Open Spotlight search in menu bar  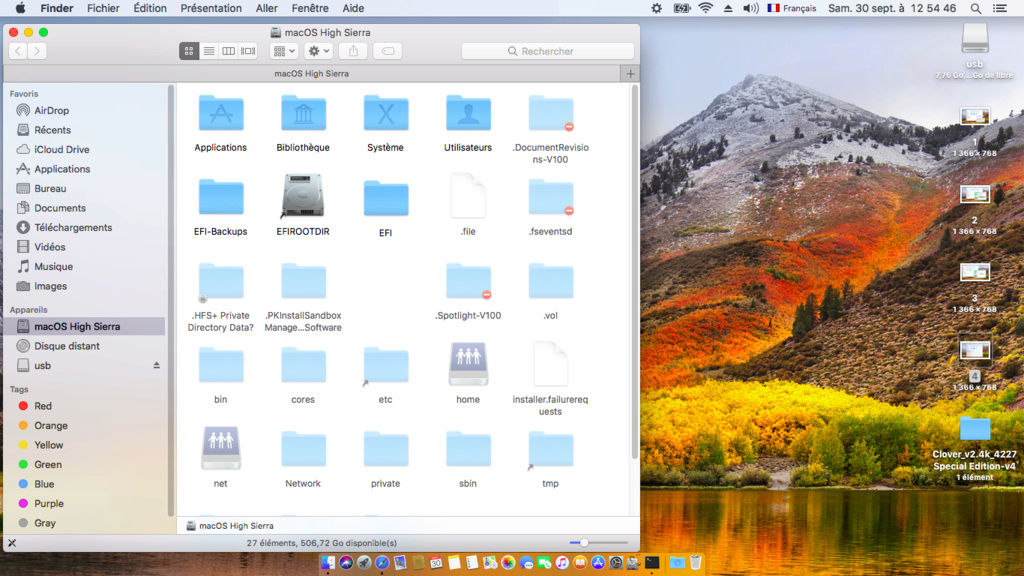pyautogui.click(x=976, y=8)
